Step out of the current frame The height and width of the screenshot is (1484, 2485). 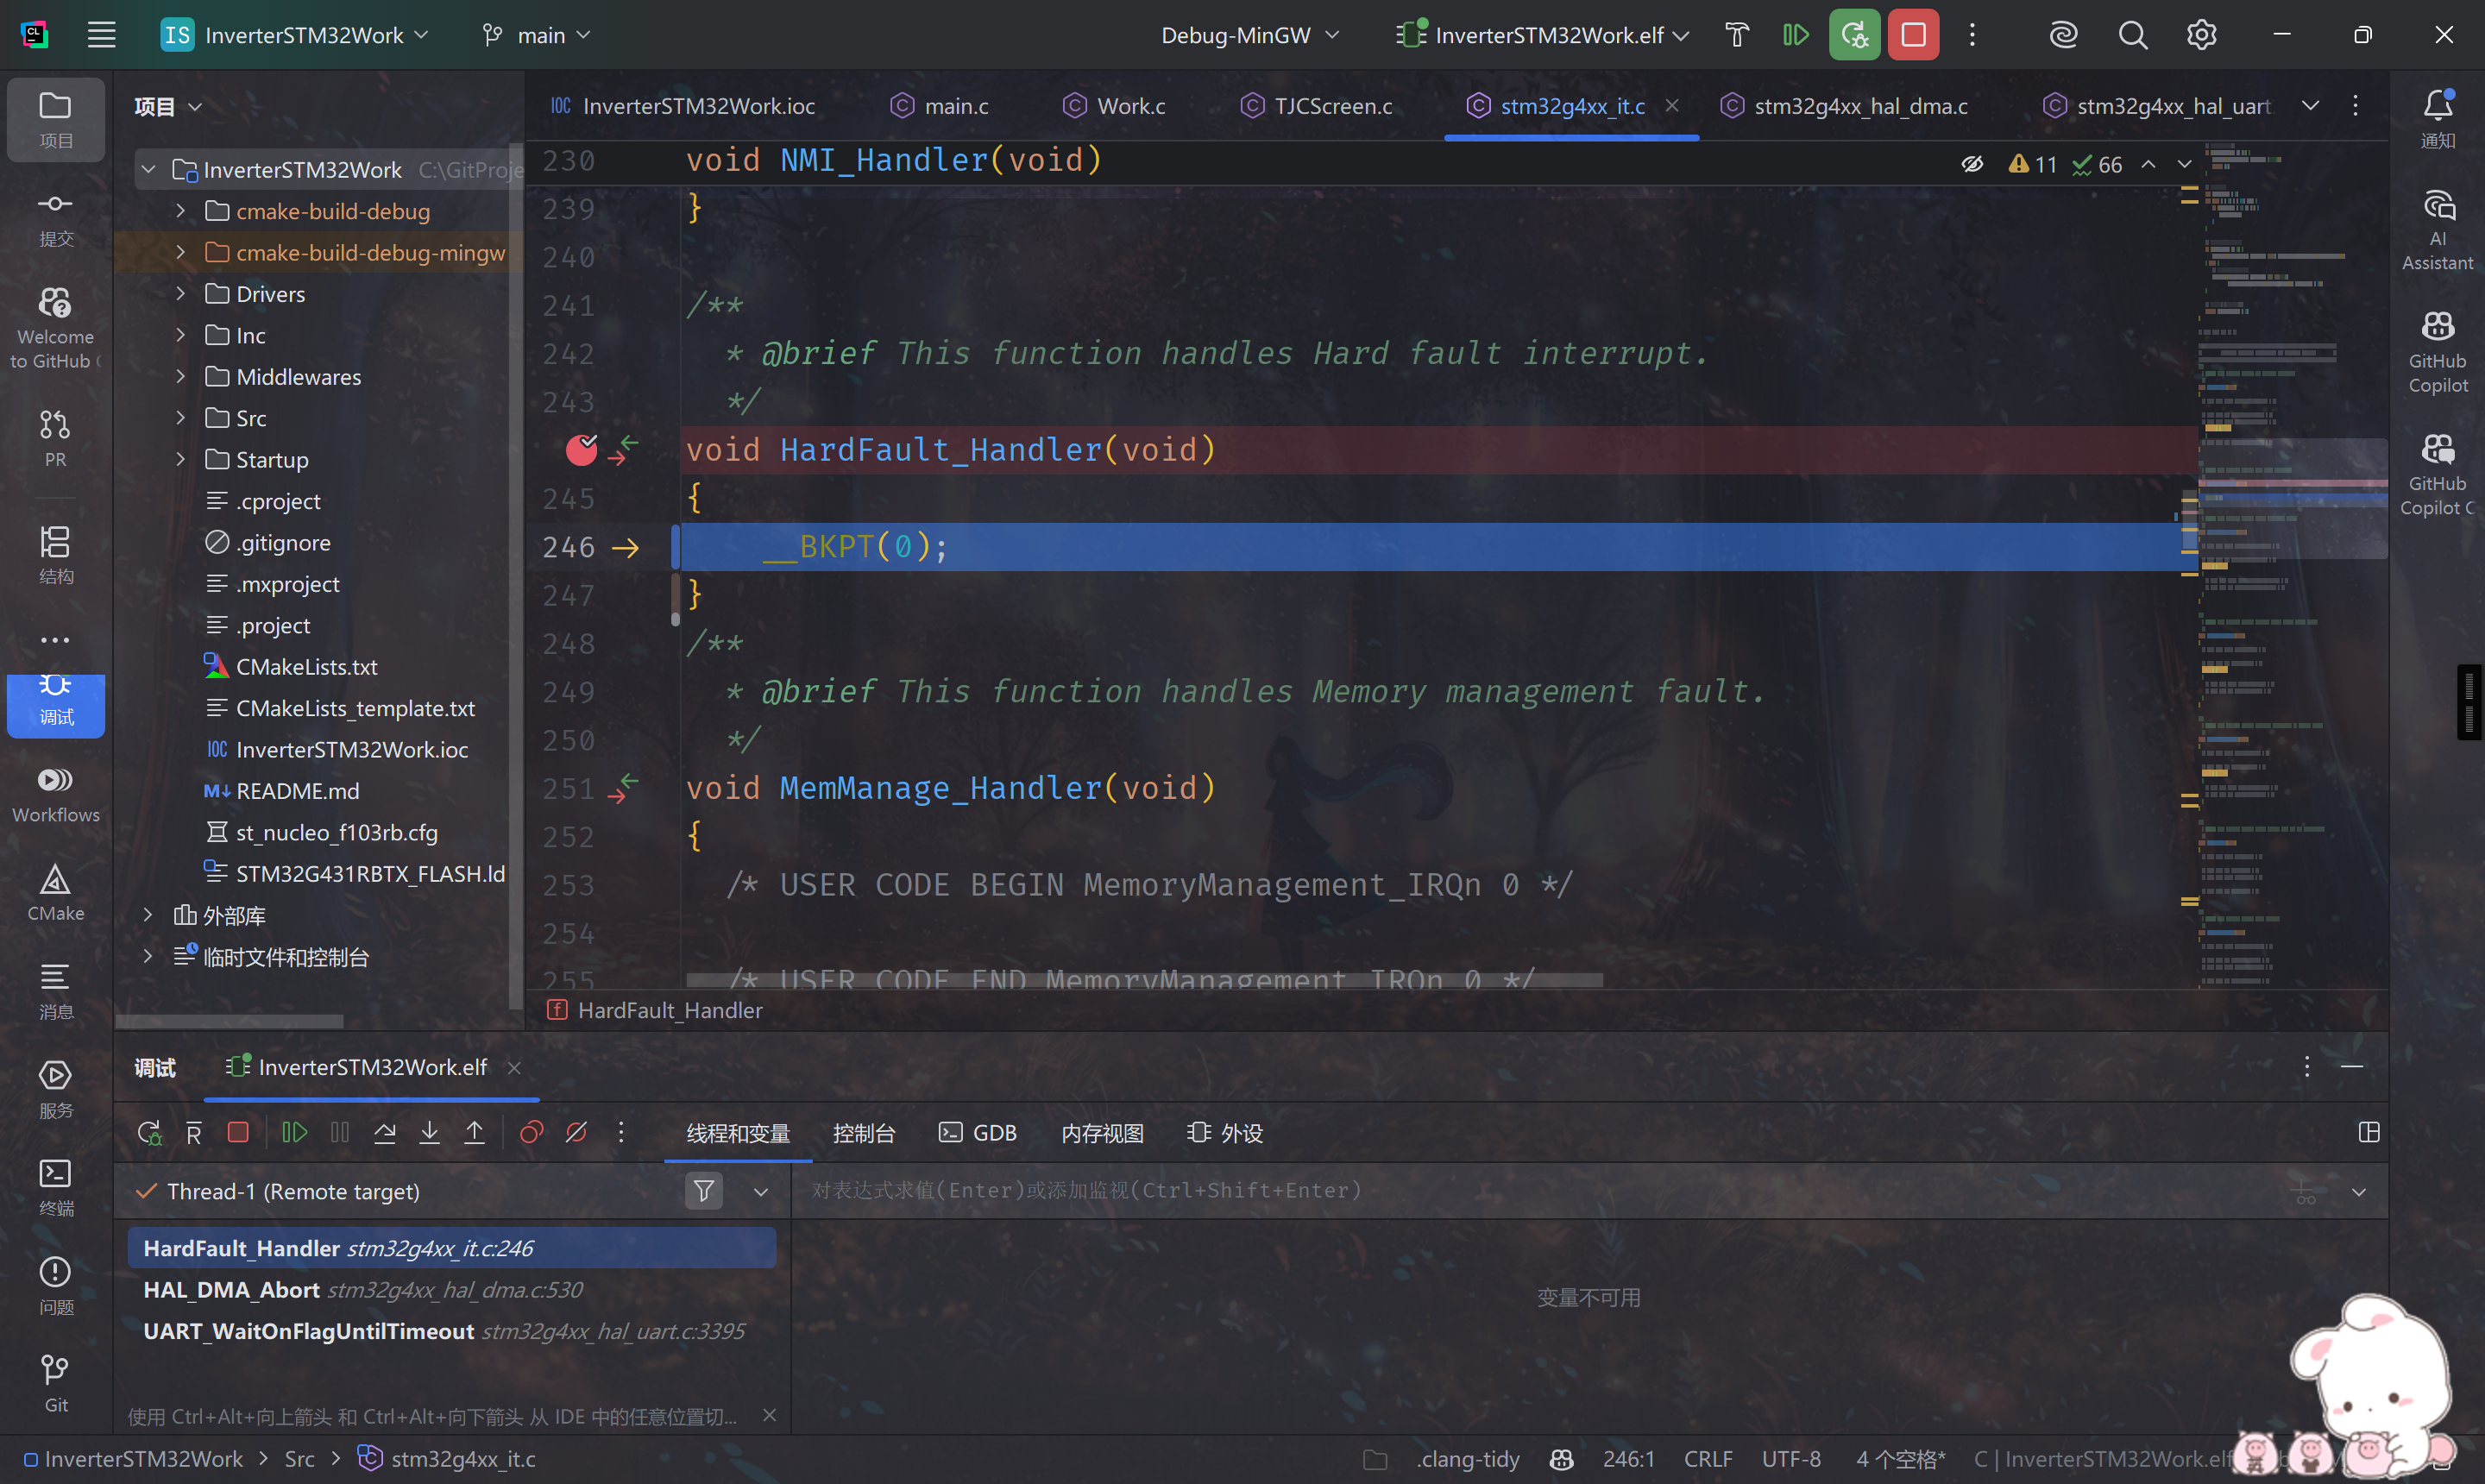tap(474, 1132)
